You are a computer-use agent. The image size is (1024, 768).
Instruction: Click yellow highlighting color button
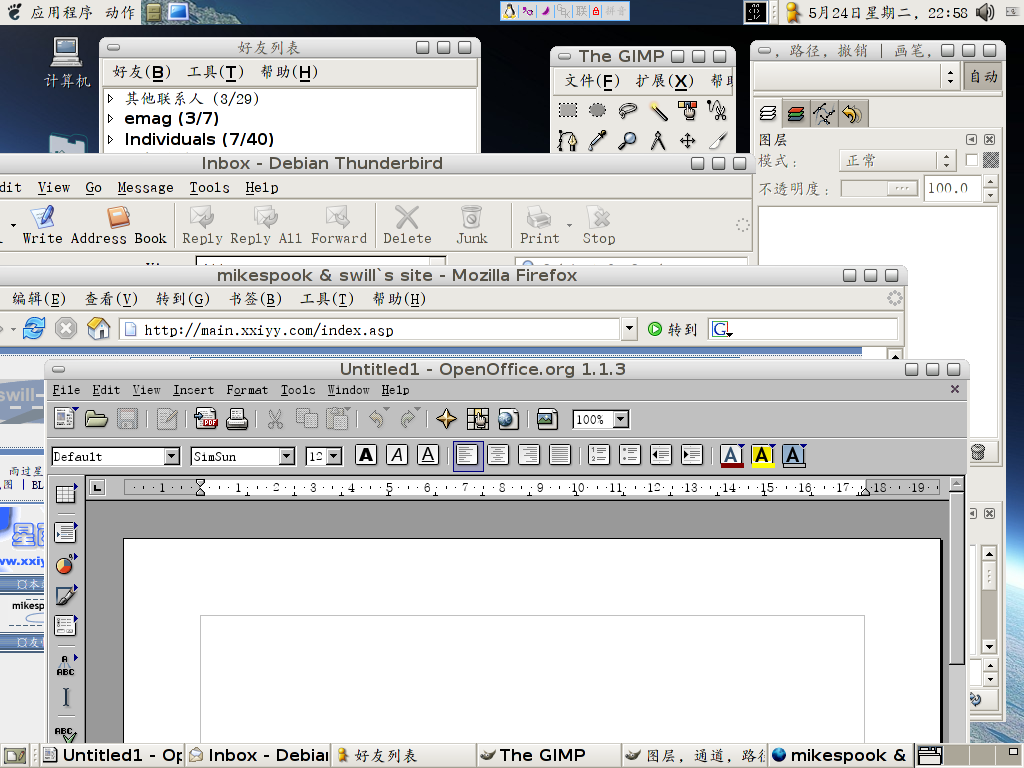pos(763,455)
